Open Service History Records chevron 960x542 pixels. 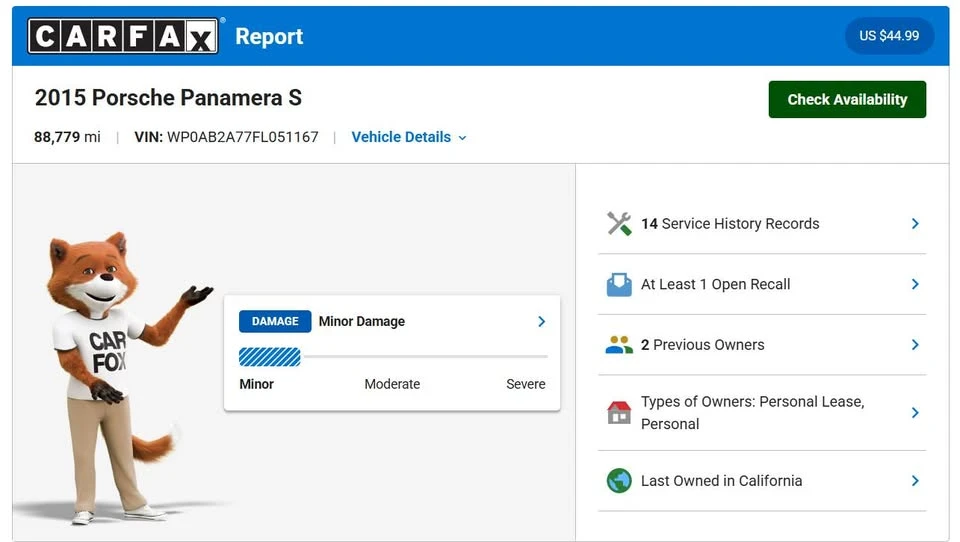click(x=915, y=224)
